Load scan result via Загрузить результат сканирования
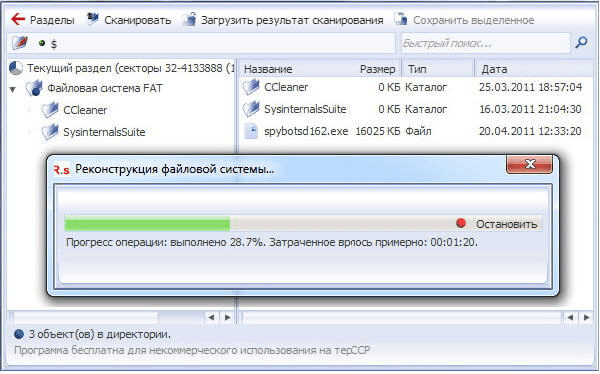This screenshot has width=600, height=374. tap(292, 20)
